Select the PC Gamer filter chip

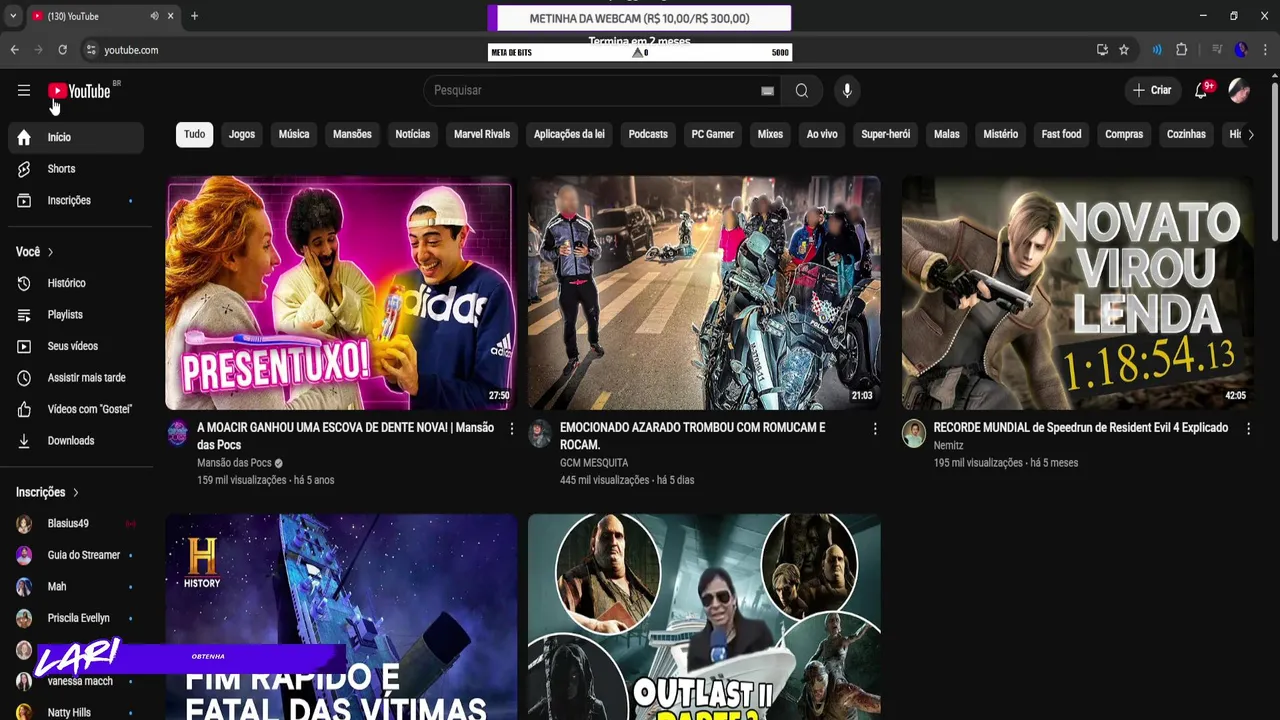pyautogui.click(x=713, y=134)
